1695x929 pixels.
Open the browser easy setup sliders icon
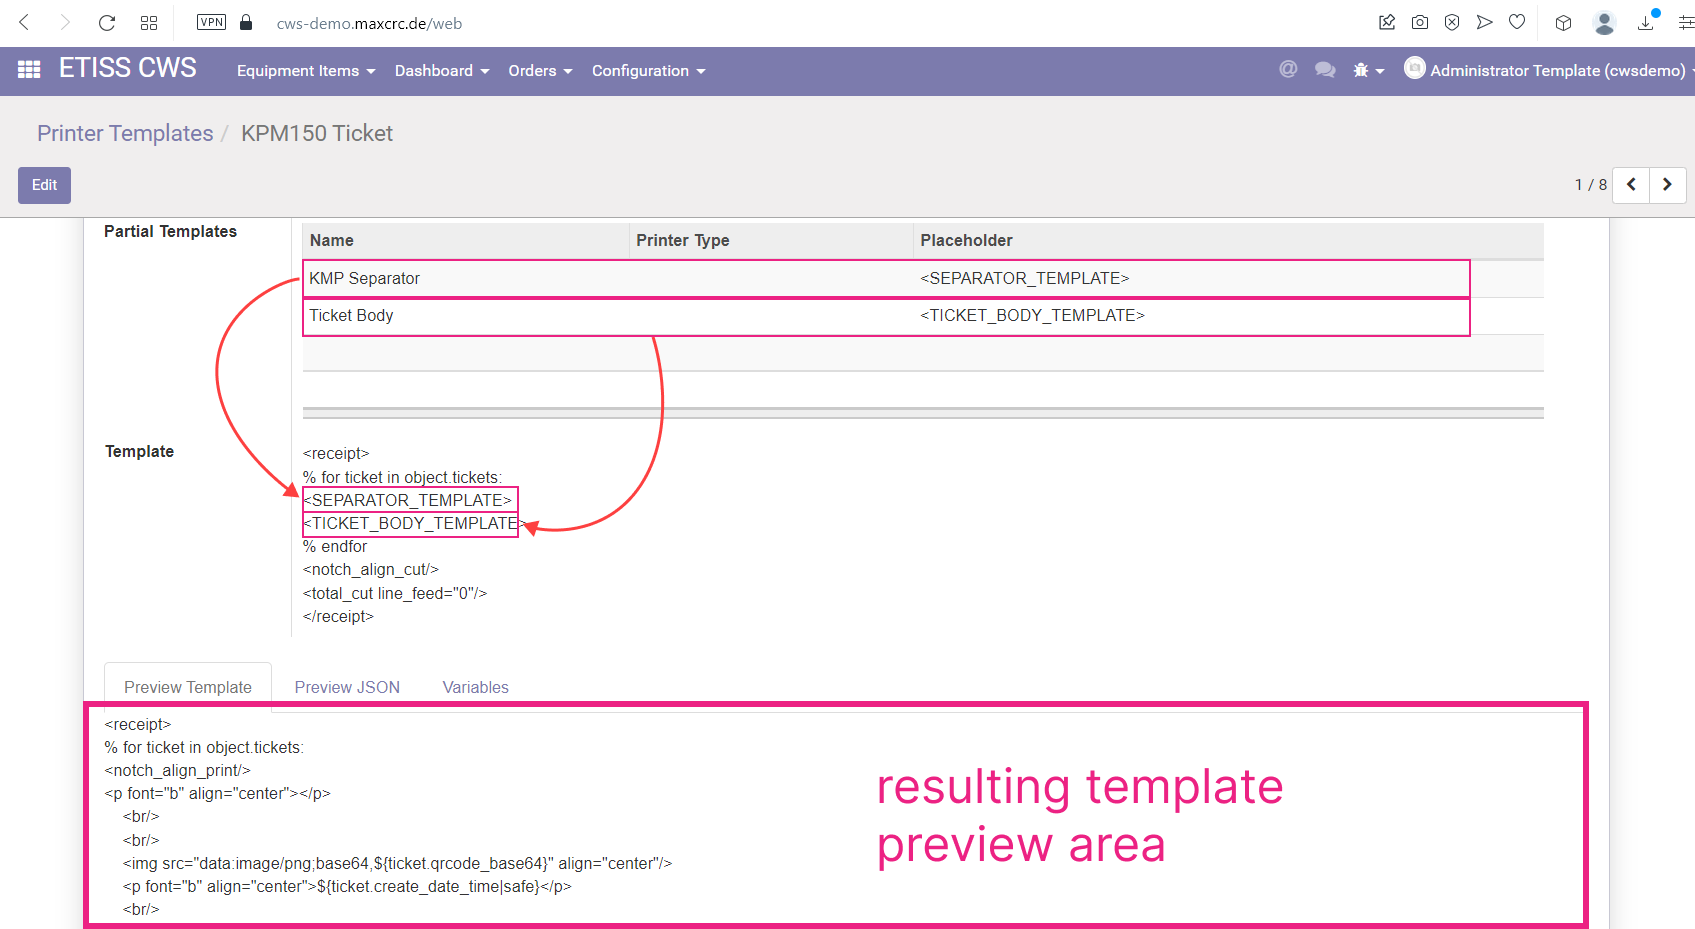[1686, 22]
